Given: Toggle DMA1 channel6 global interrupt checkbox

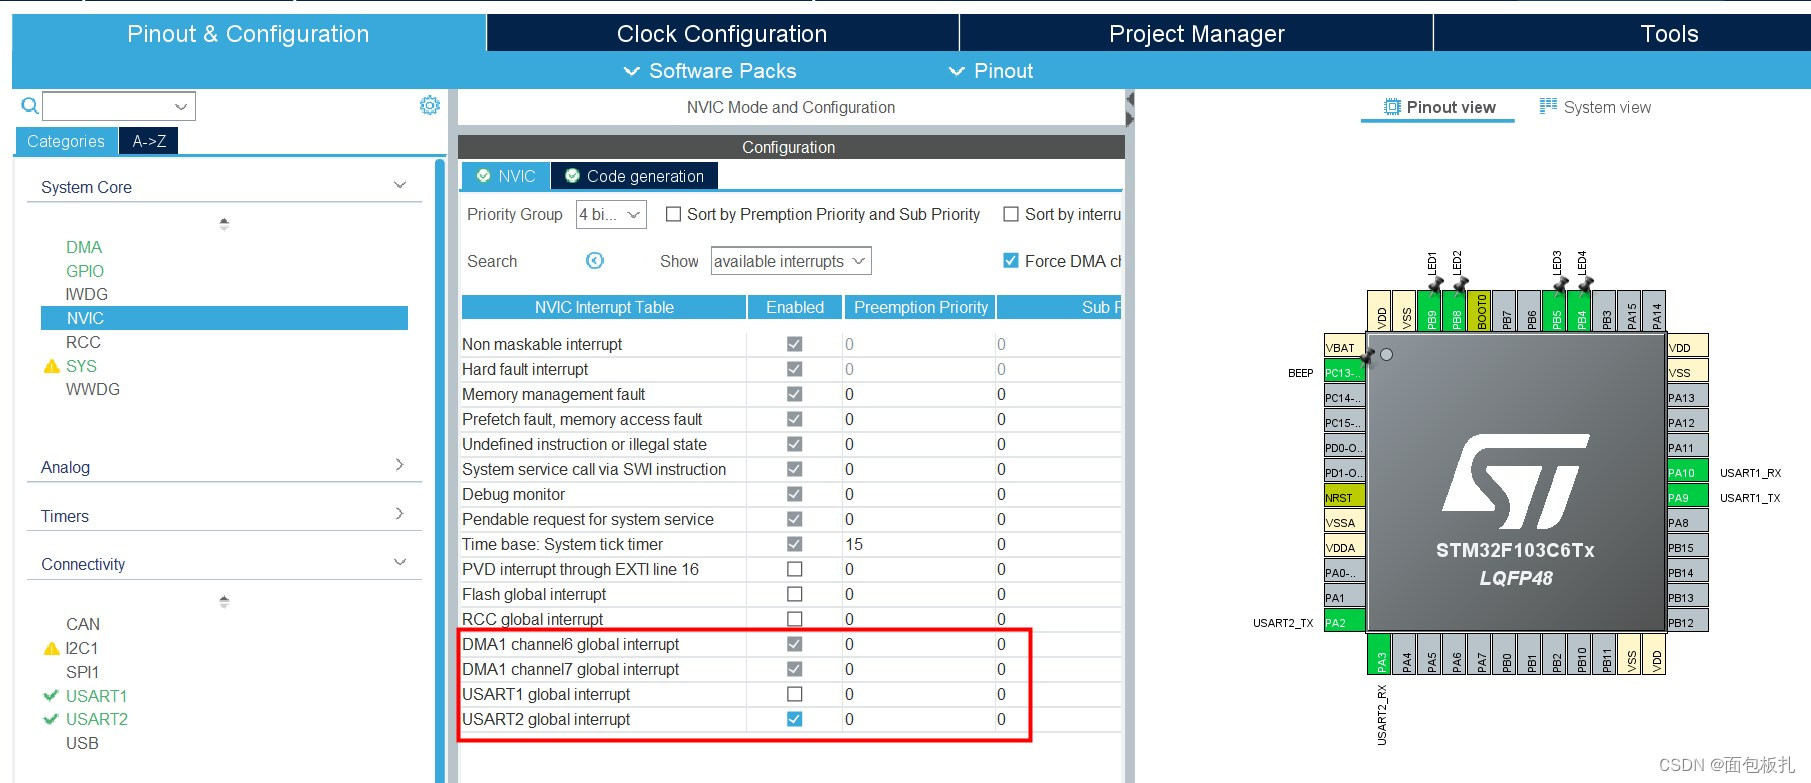Looking at the screenshot, I should click(794, 644).
